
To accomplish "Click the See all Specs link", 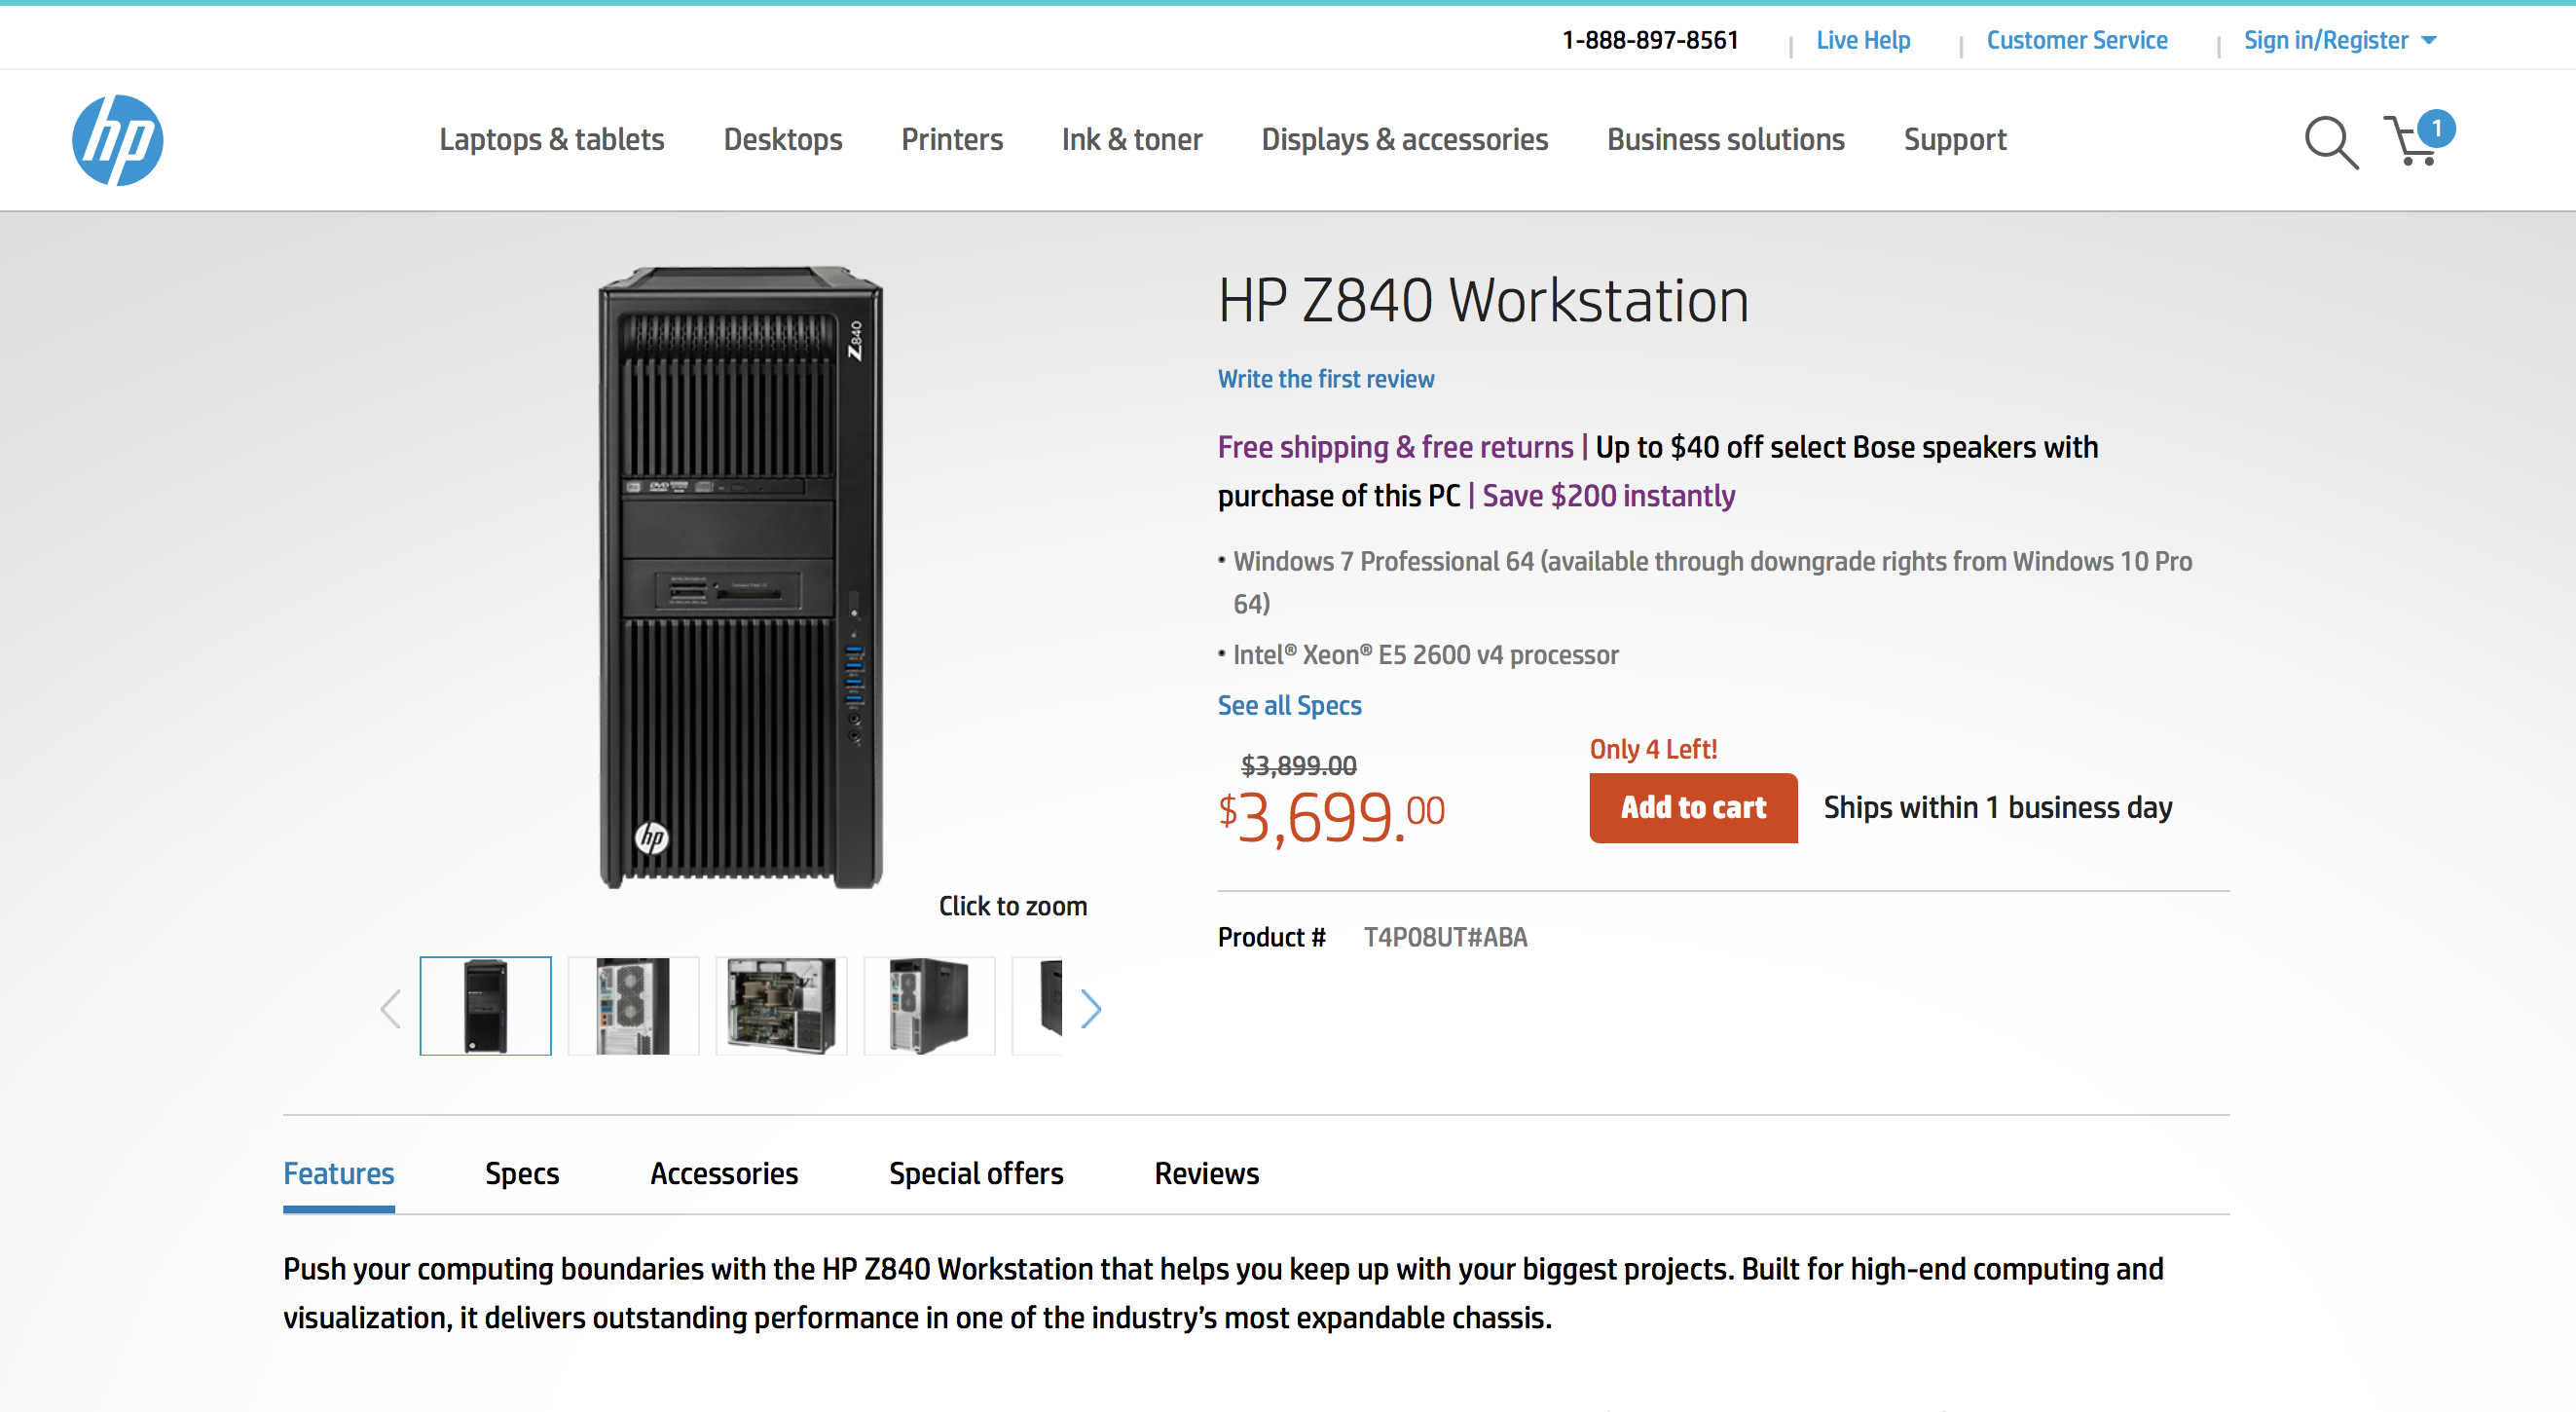I will point(1289,705).
